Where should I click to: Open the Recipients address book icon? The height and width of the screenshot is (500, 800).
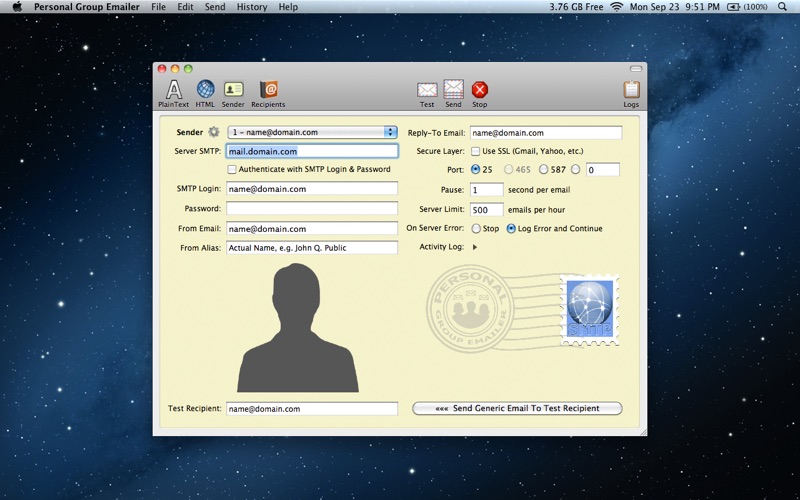pyautogui.click(x=268, y=89)
